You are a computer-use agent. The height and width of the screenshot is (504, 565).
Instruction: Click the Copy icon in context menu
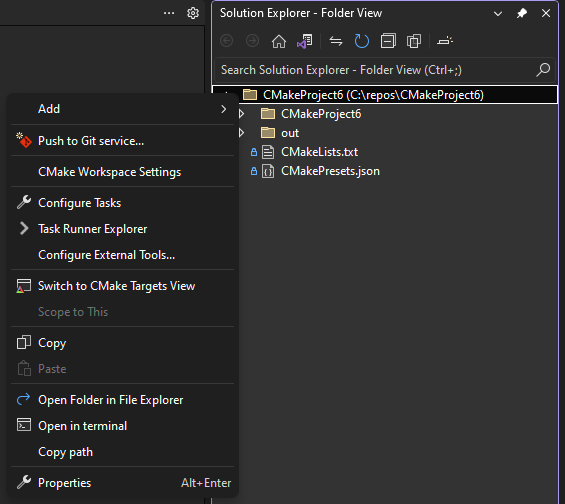coord(24,342)
